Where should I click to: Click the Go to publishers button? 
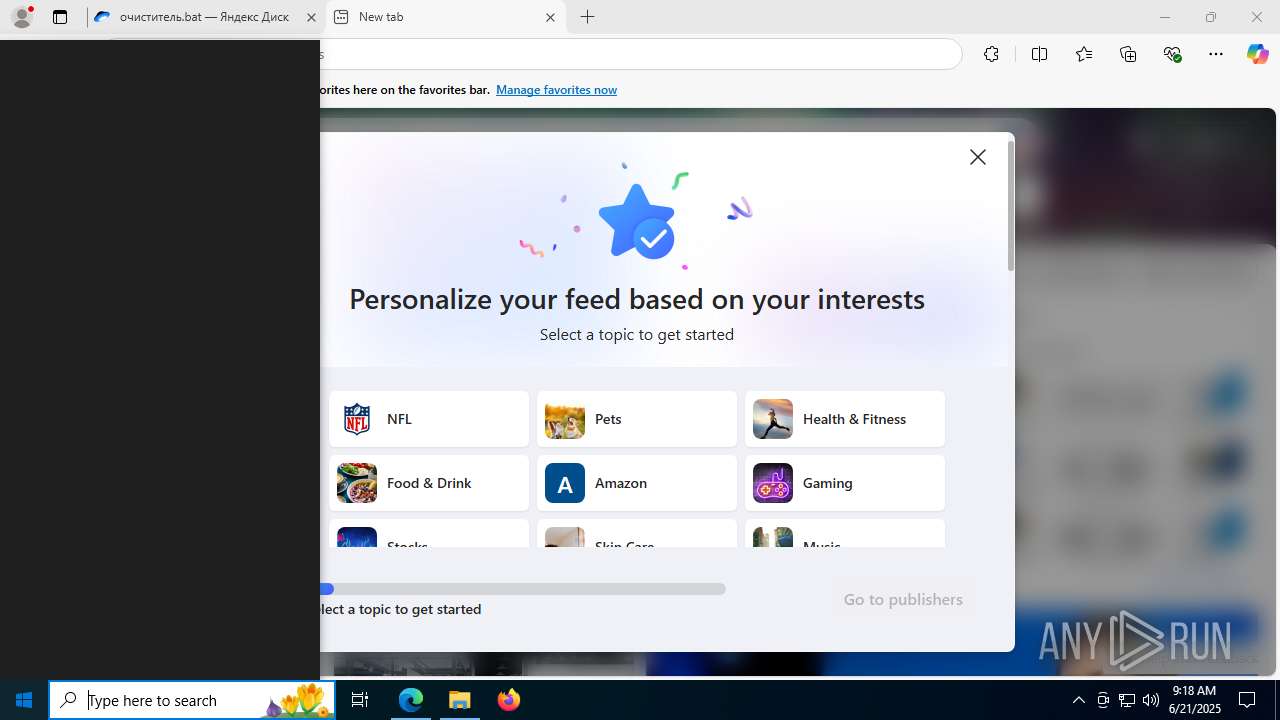click(x=903, y=599)
